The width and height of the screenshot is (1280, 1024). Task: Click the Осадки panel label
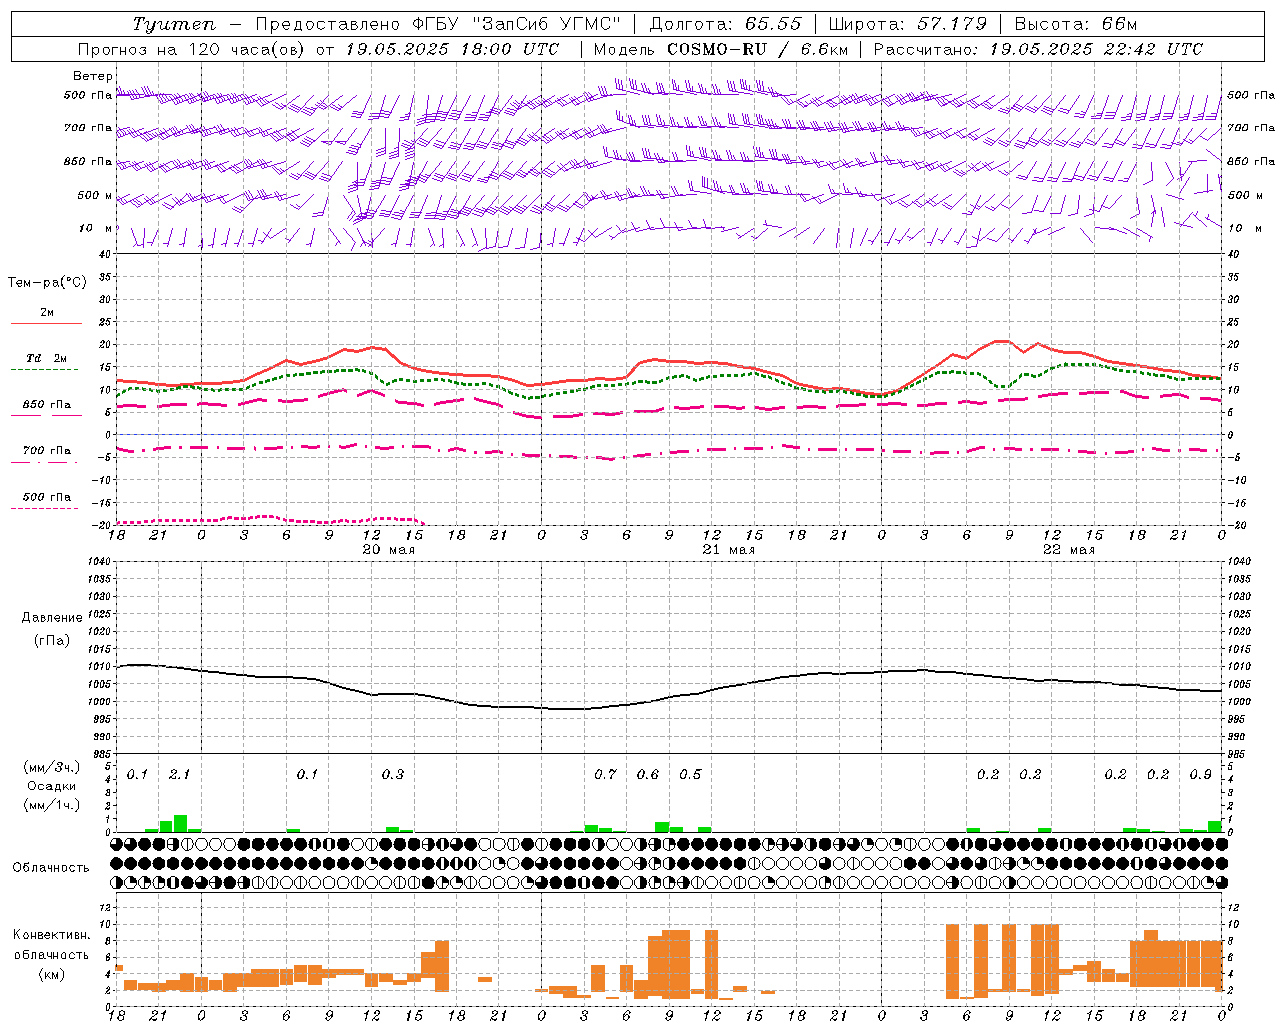pos(51,786)
